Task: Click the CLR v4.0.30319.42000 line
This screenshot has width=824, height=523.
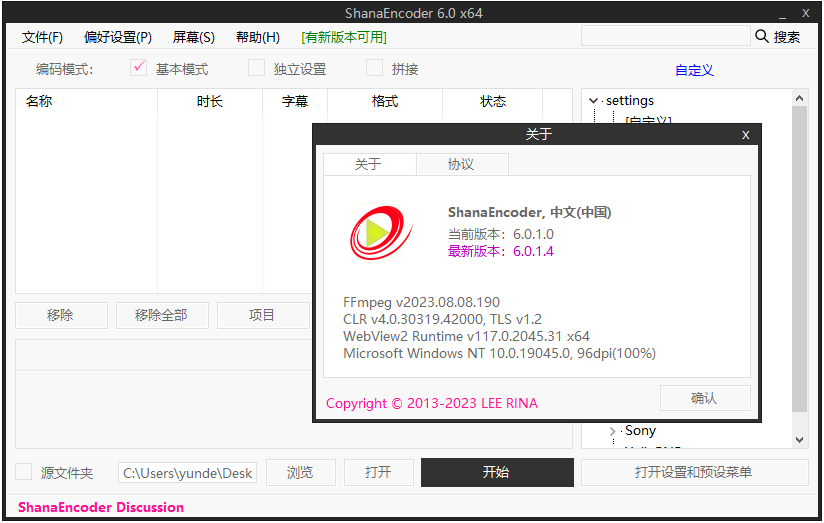Action: coord(442,319)
